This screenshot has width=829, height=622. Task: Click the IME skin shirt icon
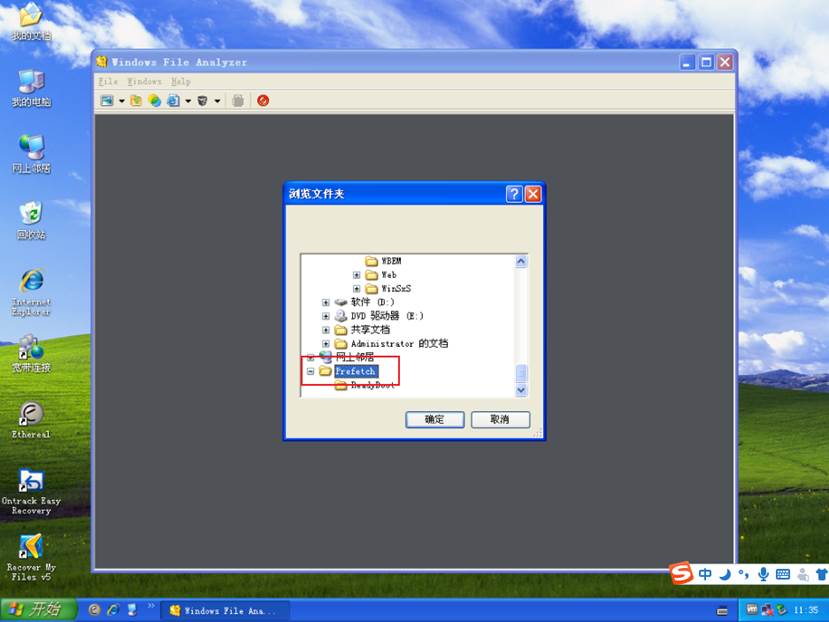pos(822,574)
